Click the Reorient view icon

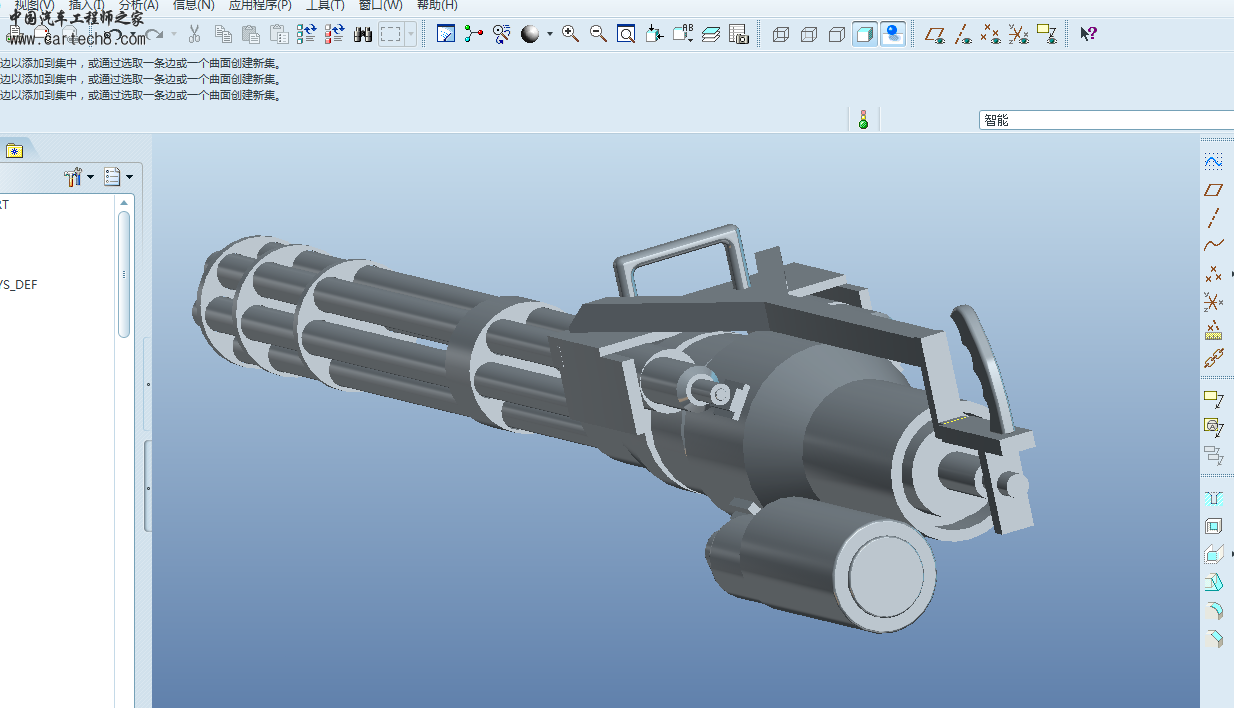coord(654,34)
